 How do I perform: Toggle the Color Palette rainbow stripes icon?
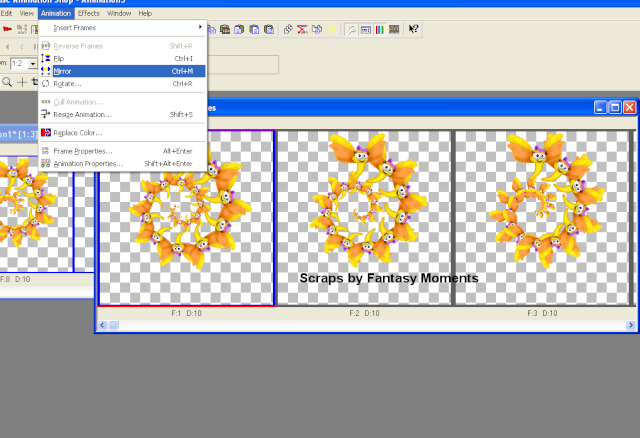pos(380,29)
